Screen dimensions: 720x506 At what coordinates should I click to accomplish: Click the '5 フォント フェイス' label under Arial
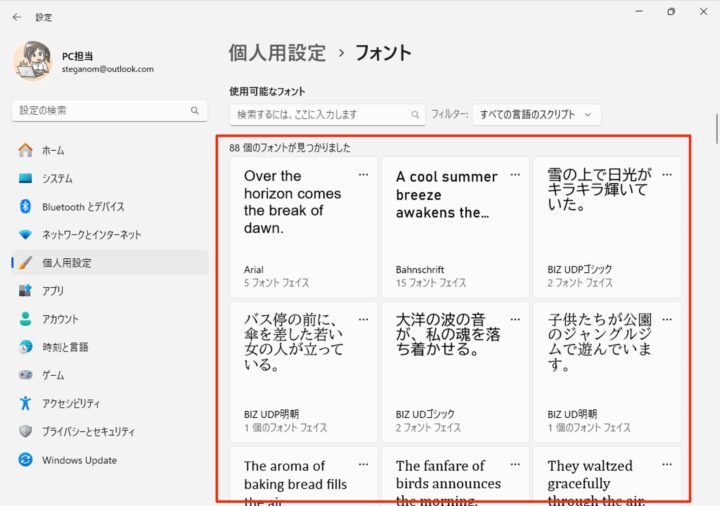point(276,283)
